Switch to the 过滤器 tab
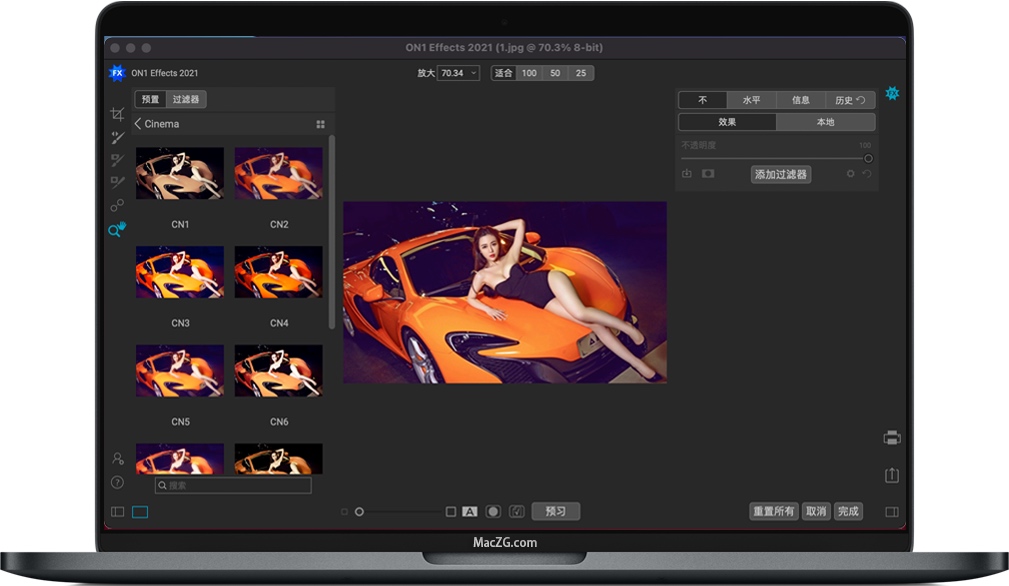The image size is (1009, 586). click(184, 99)
